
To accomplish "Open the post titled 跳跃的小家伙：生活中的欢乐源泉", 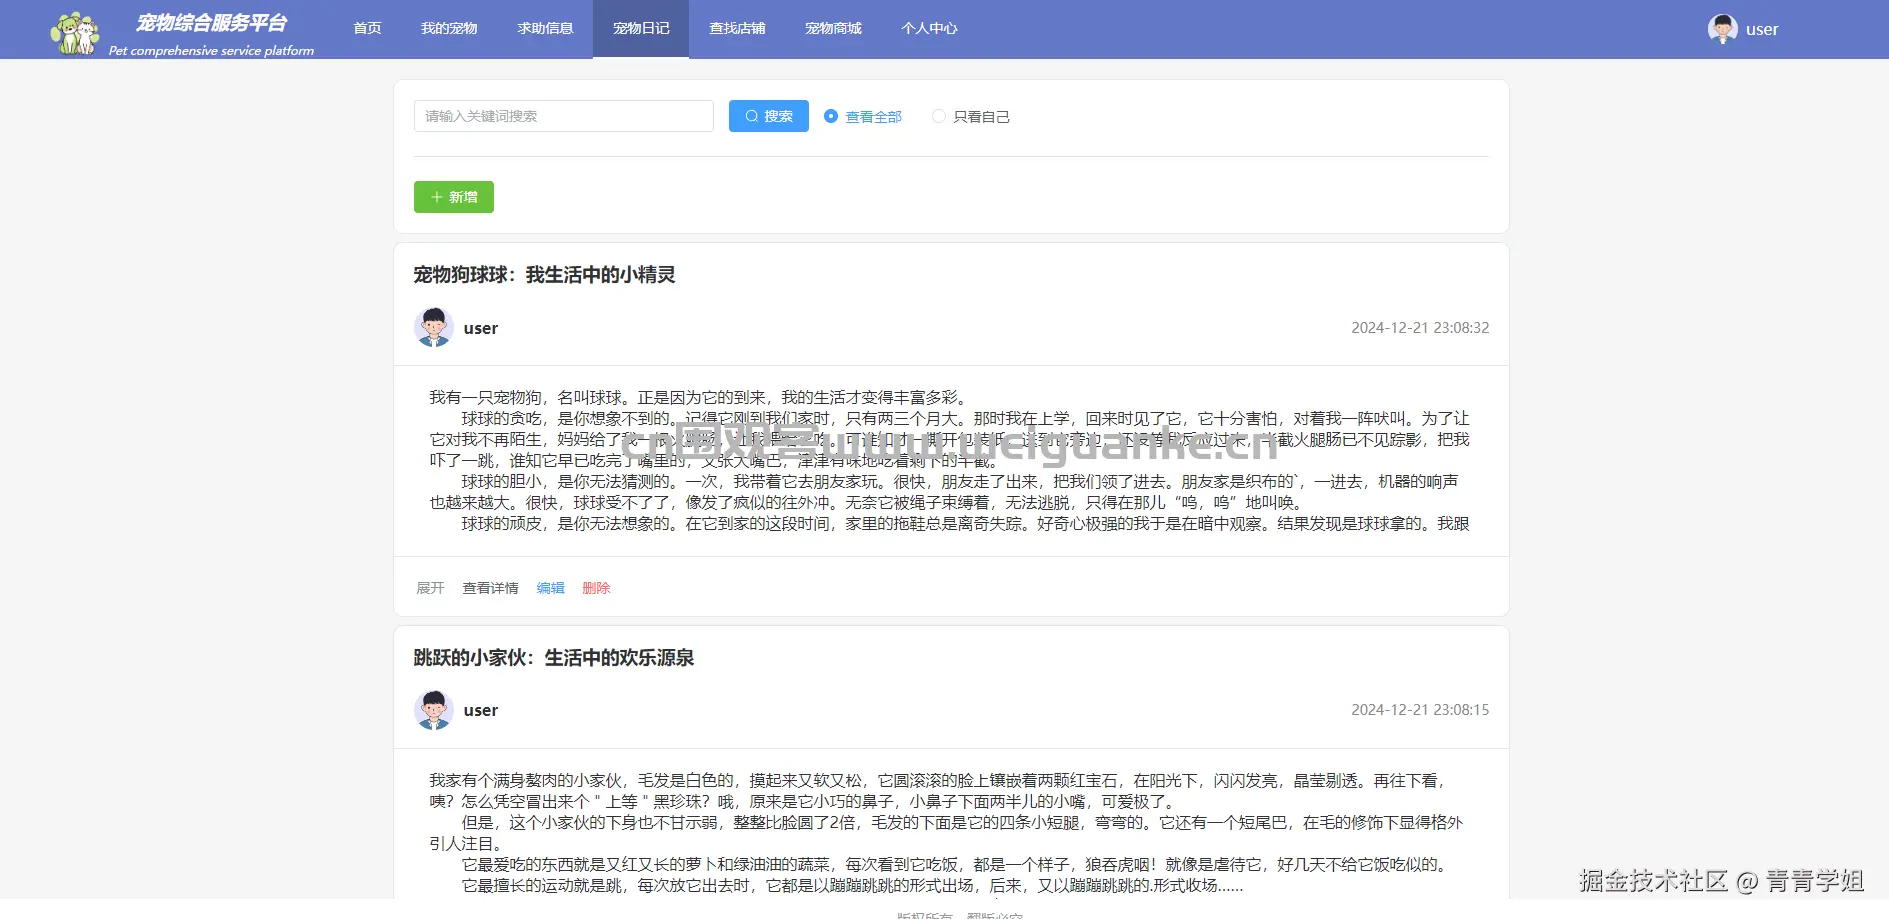I will coord(554,658).
